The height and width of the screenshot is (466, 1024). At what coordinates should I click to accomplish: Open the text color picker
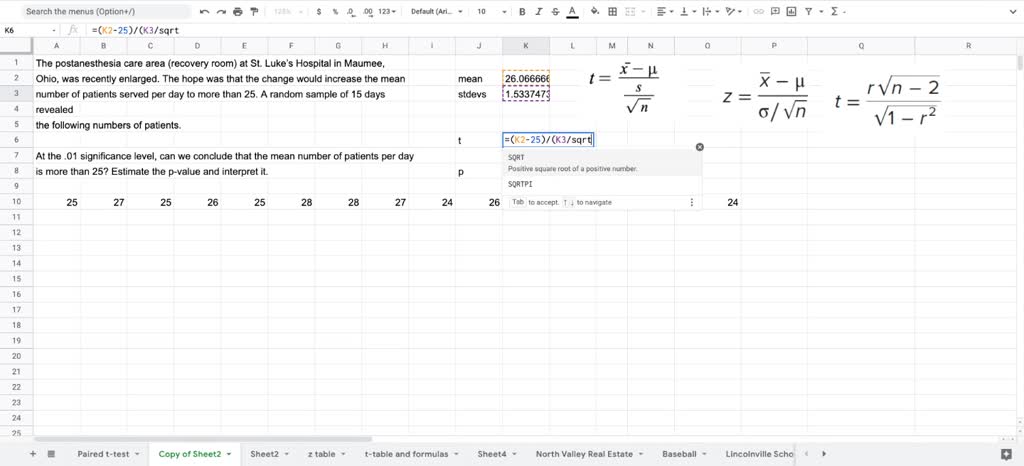[572, 12]
